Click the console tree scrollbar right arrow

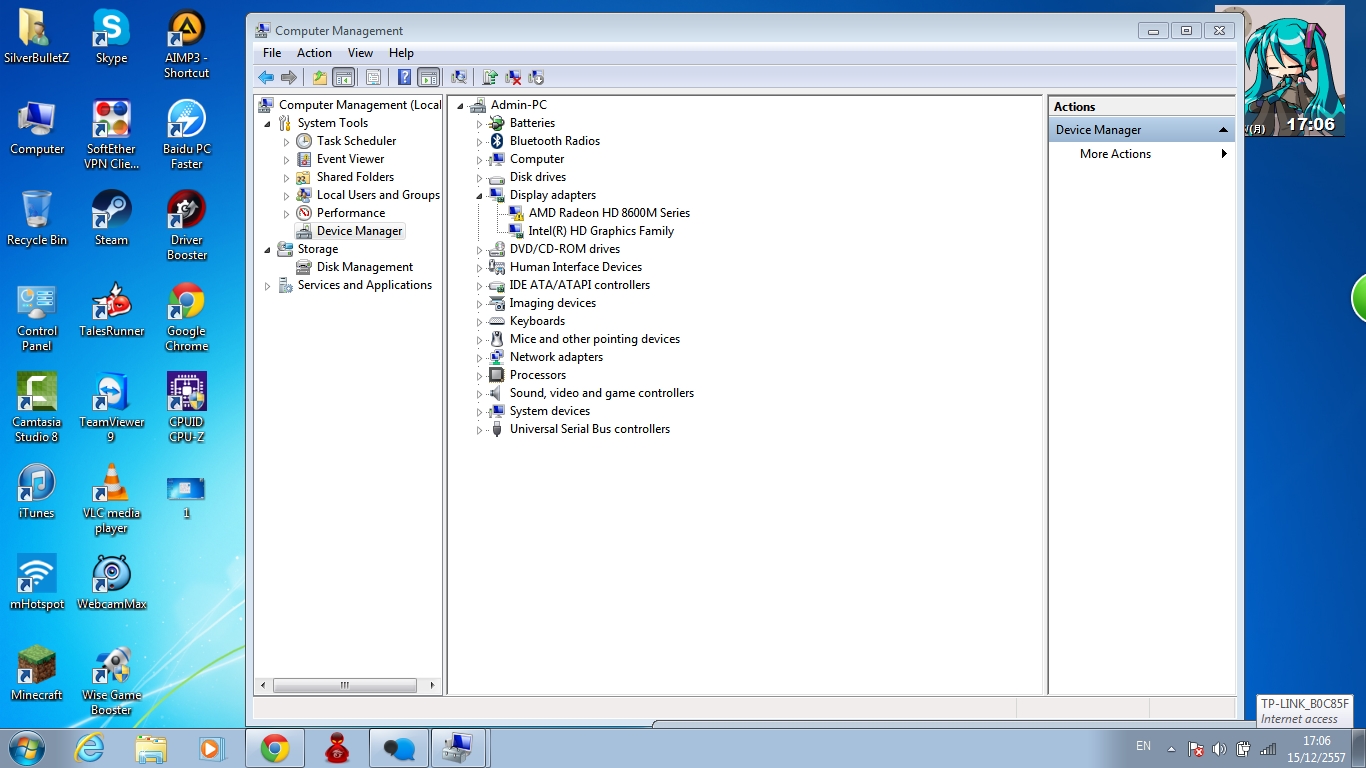tap(433, 686)
